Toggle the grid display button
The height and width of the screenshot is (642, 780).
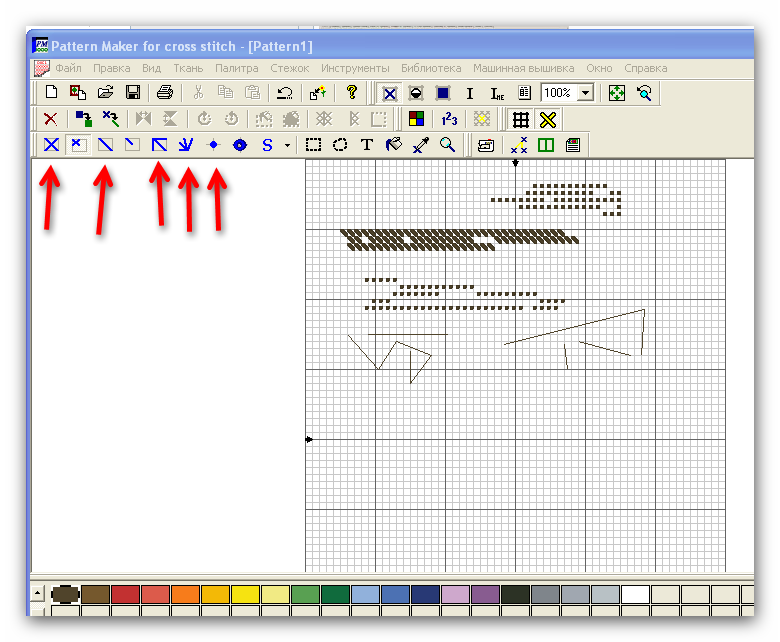coord(520,119)
